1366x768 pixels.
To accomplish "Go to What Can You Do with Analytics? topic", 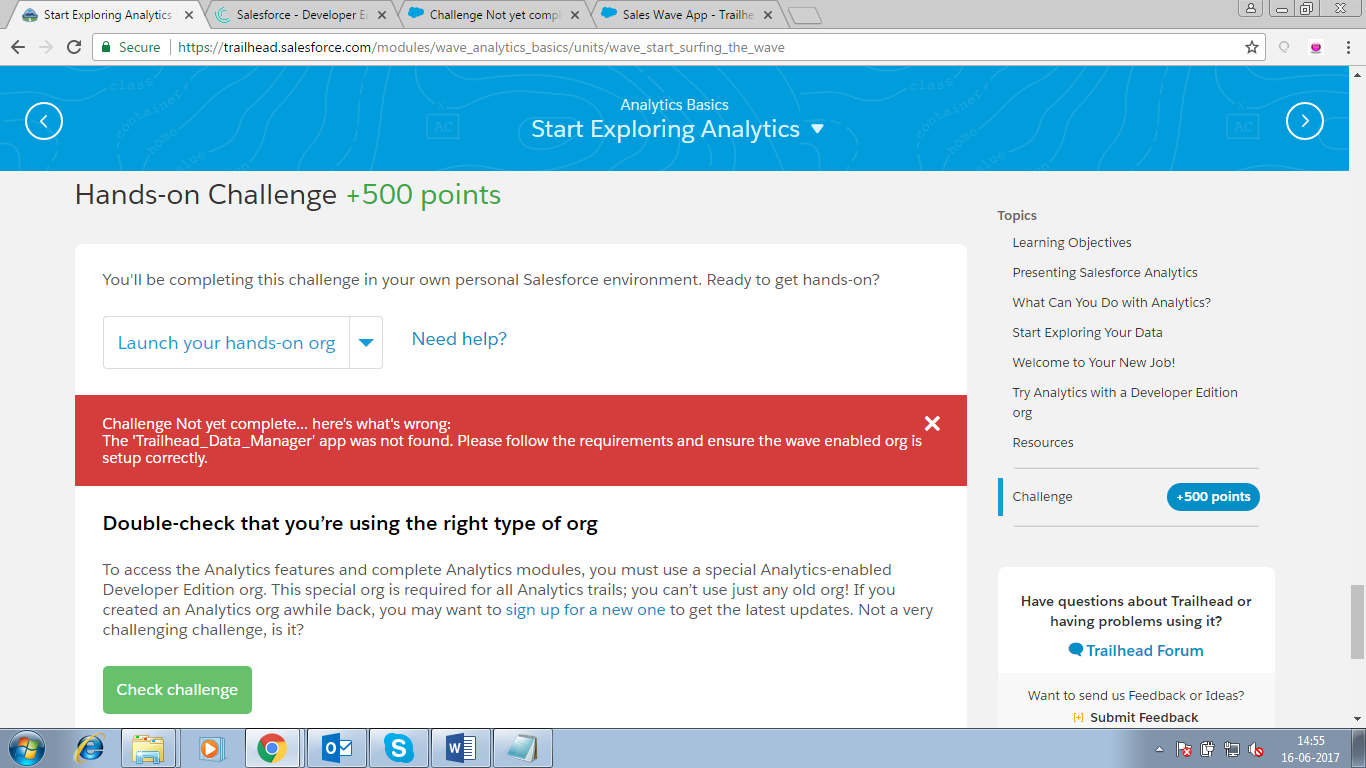I will pyautogui.click(x=1111, y=303).
